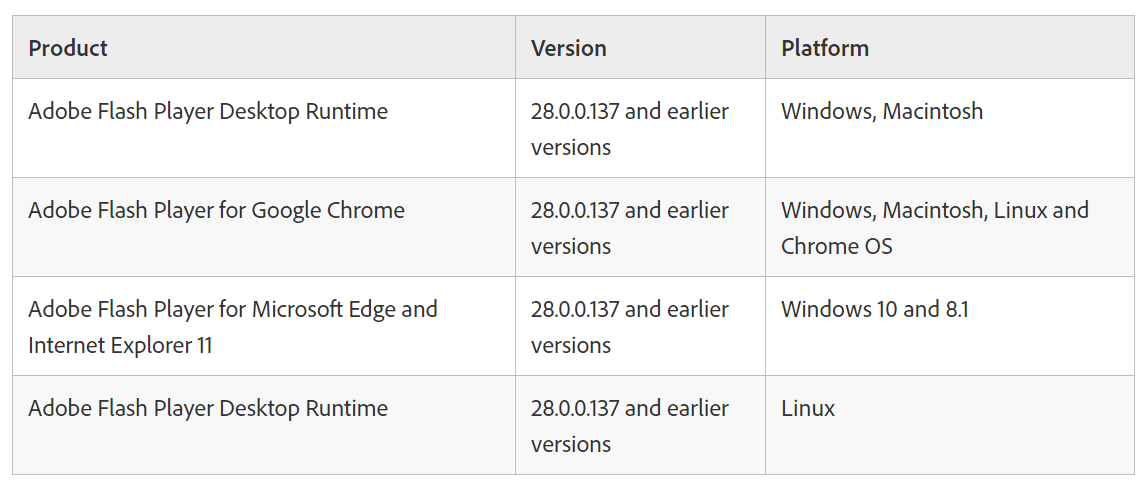This screenshot has width=1146, height=486.
Task: Click "28.0.0.137" in the Google Chrome row
Action: 575,210
